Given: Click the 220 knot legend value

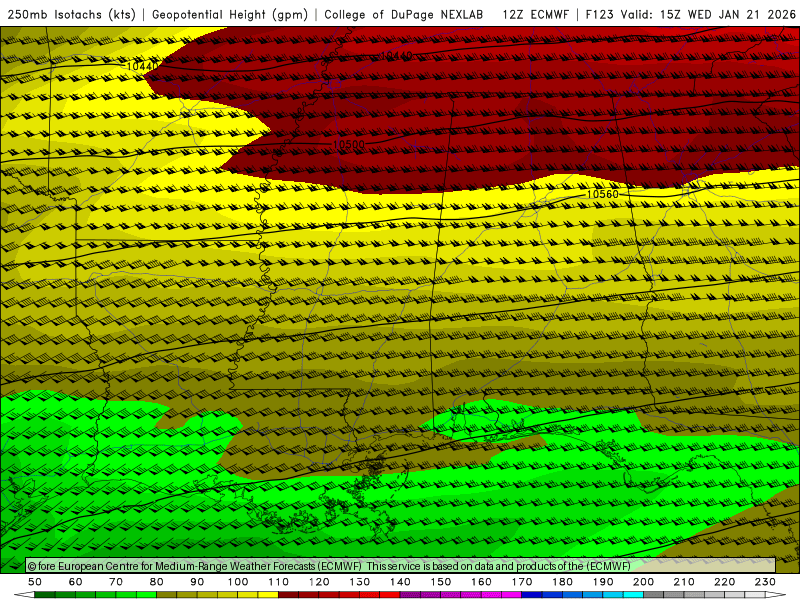Looking at the screenshot, I should 724,582.
